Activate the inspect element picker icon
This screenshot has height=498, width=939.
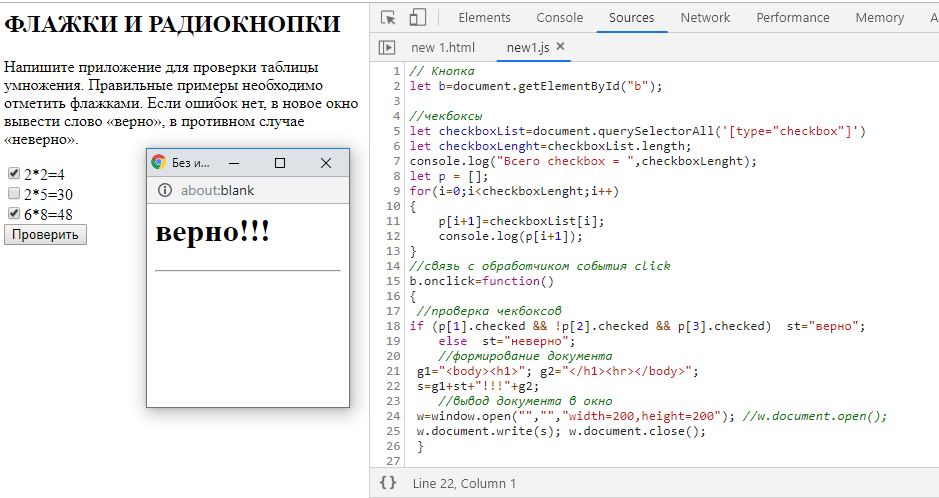point(389,17)
